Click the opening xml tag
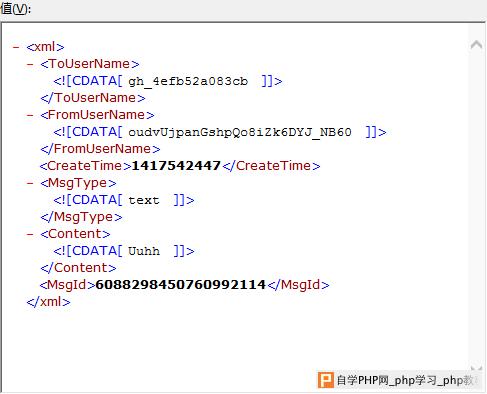This screenshot has height=394, width=487. [x=45, y=47]
